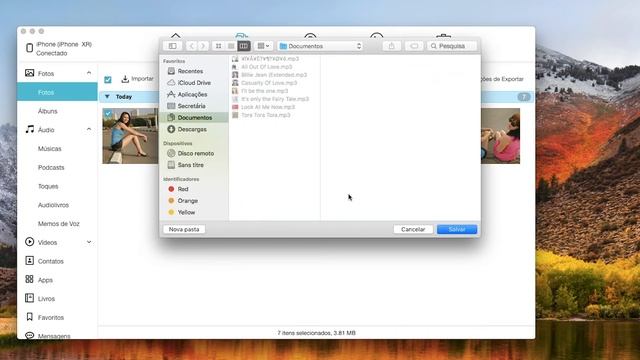
Task: Select file Billie Jean (Extended).mp3
Action: (x=273, y=75)
